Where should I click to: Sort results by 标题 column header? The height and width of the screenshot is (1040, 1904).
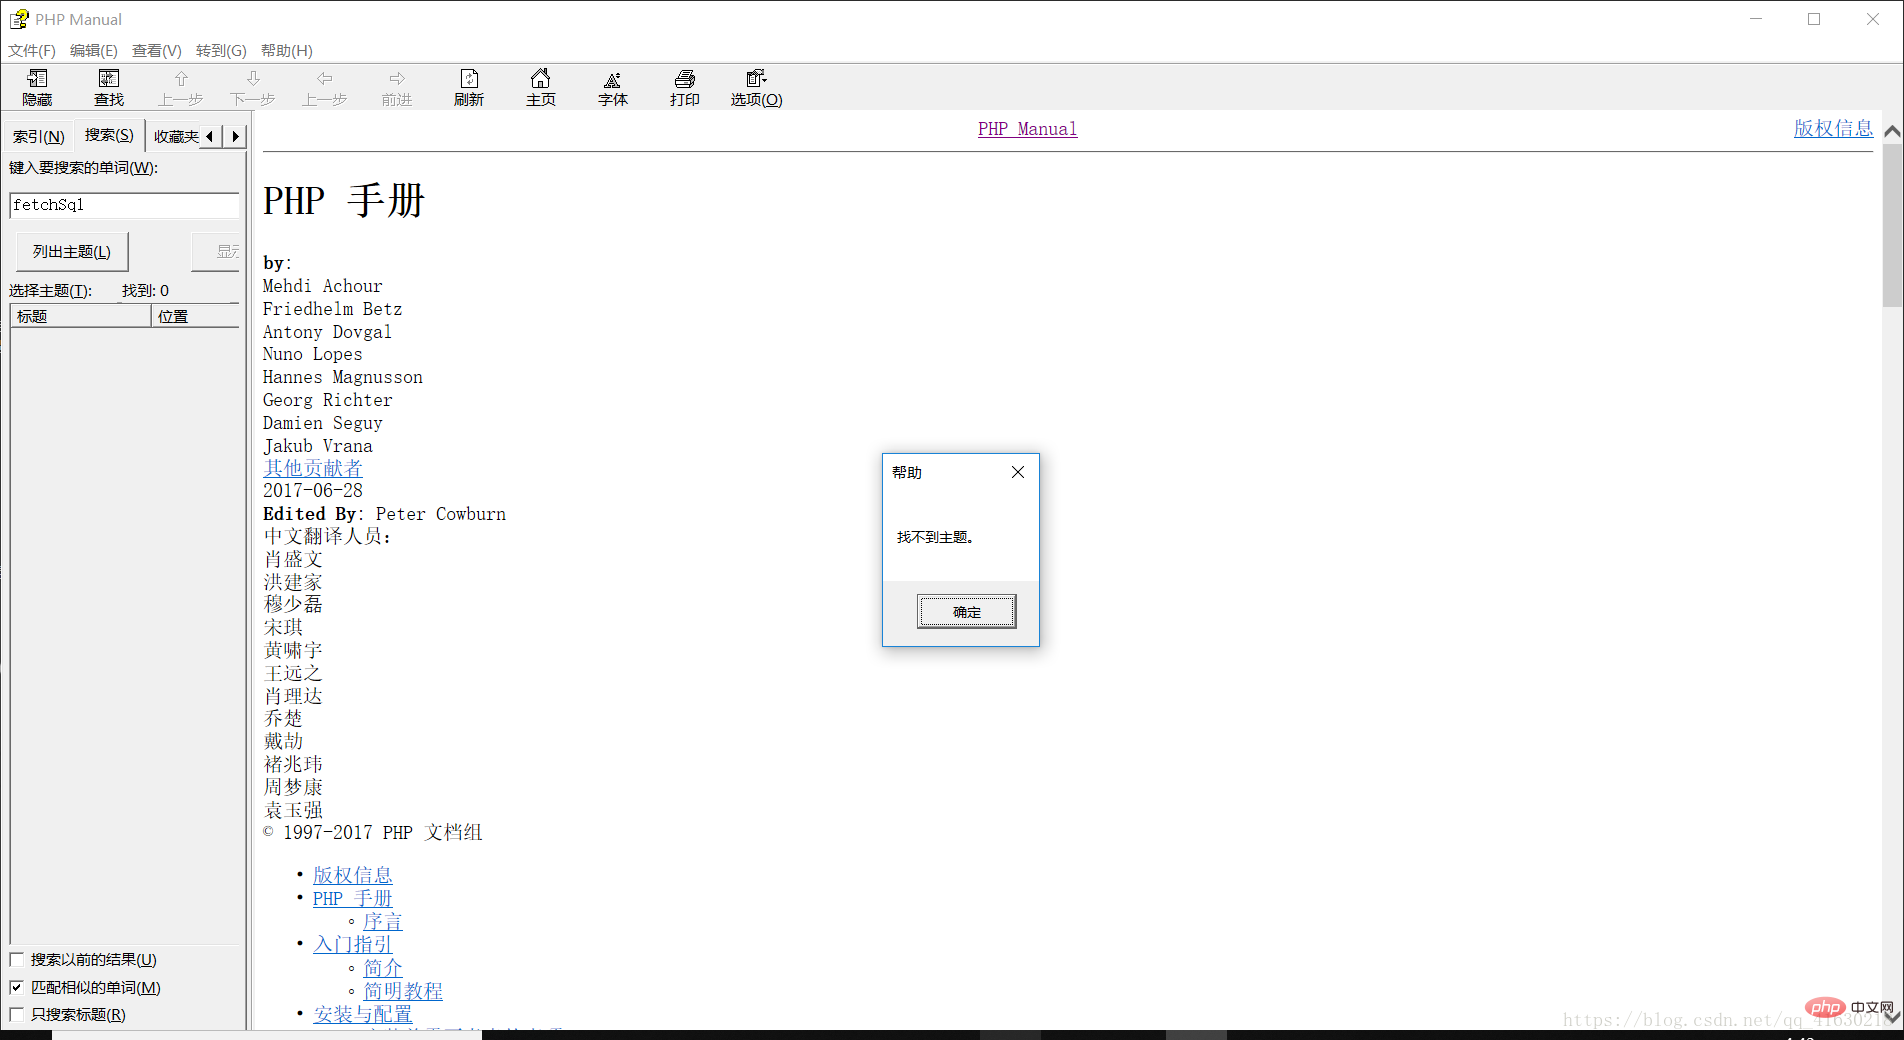(80, 317)
